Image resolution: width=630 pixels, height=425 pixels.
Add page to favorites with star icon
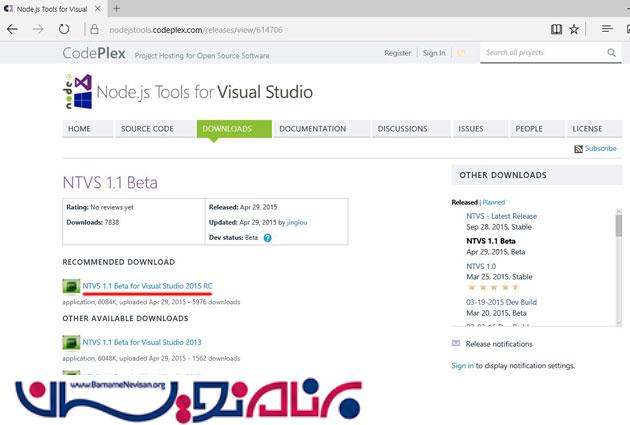(574, 29)
